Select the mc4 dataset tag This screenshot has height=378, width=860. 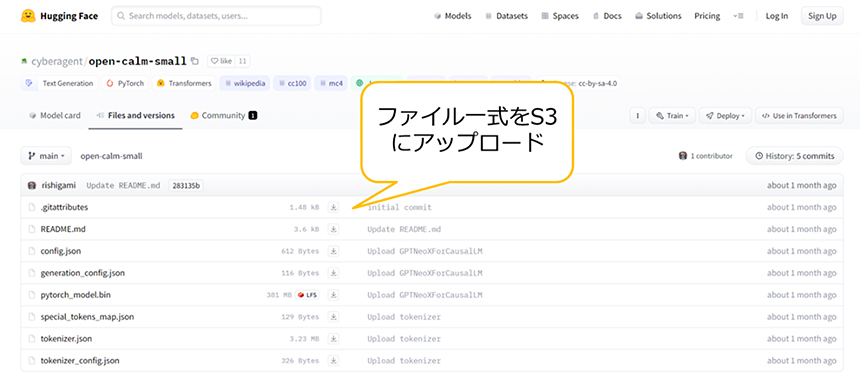click(331, 83)
